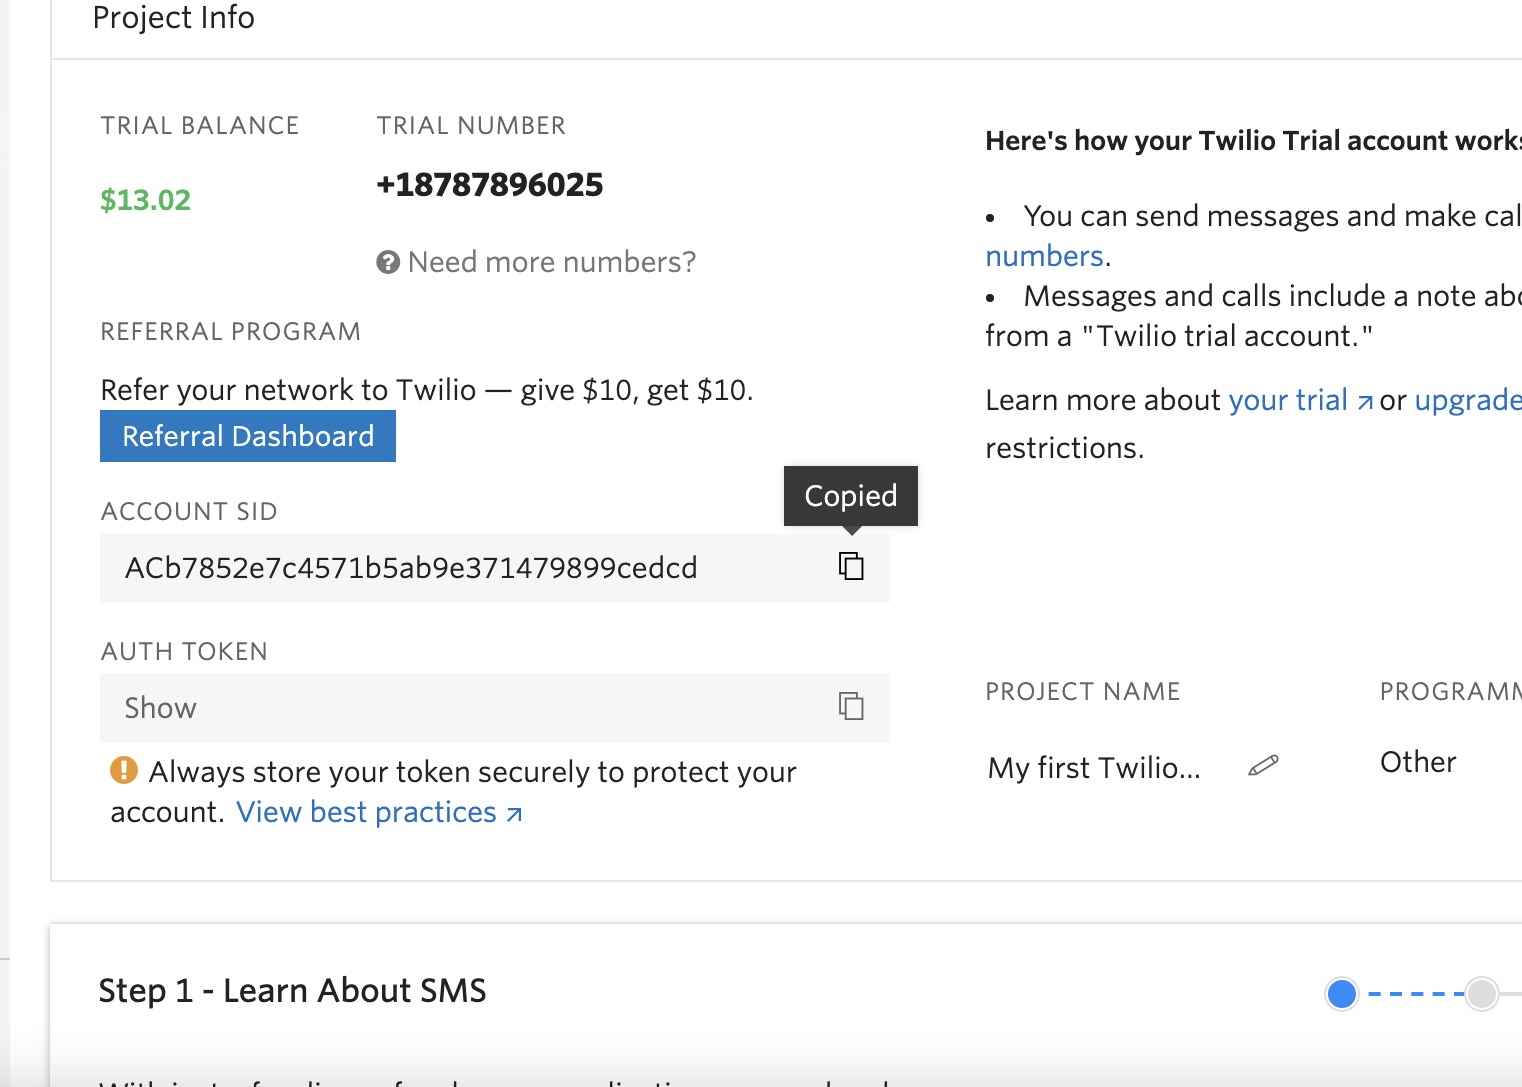Click the Step 1 Learn About SMS heading
Viewport: 1522px width, 1087px height.
(292, 990)
